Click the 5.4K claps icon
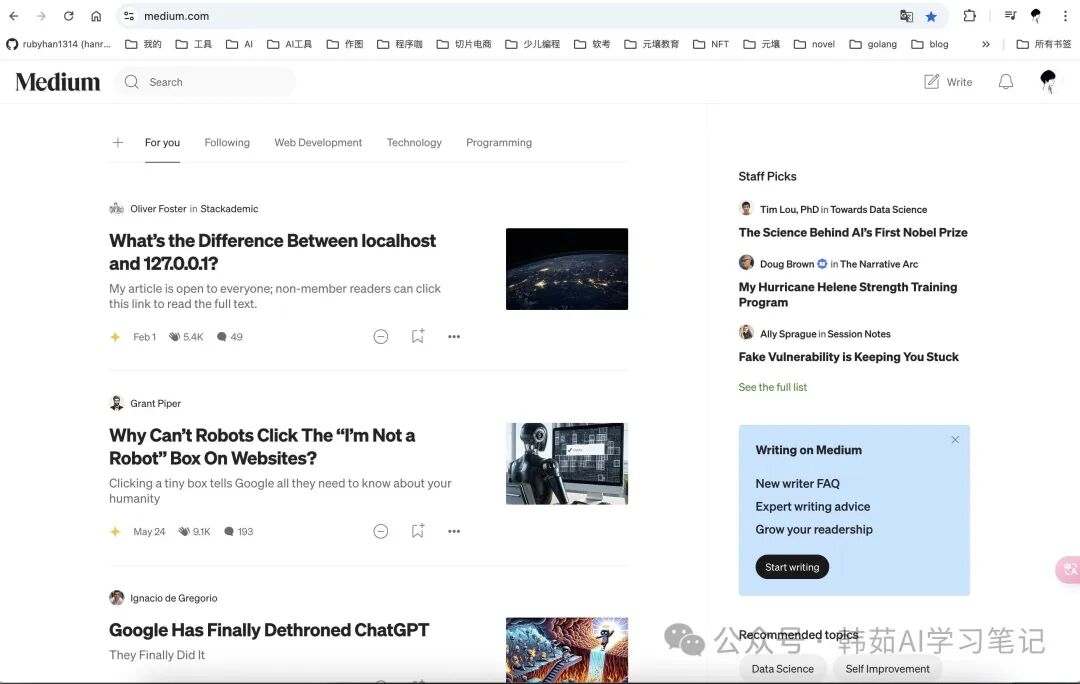Screen dimensions: 1080x684 tap(175, 337)
